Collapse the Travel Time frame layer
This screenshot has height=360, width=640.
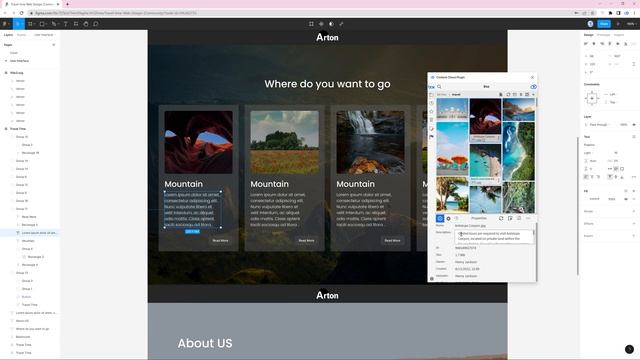(x=6, y=129)
